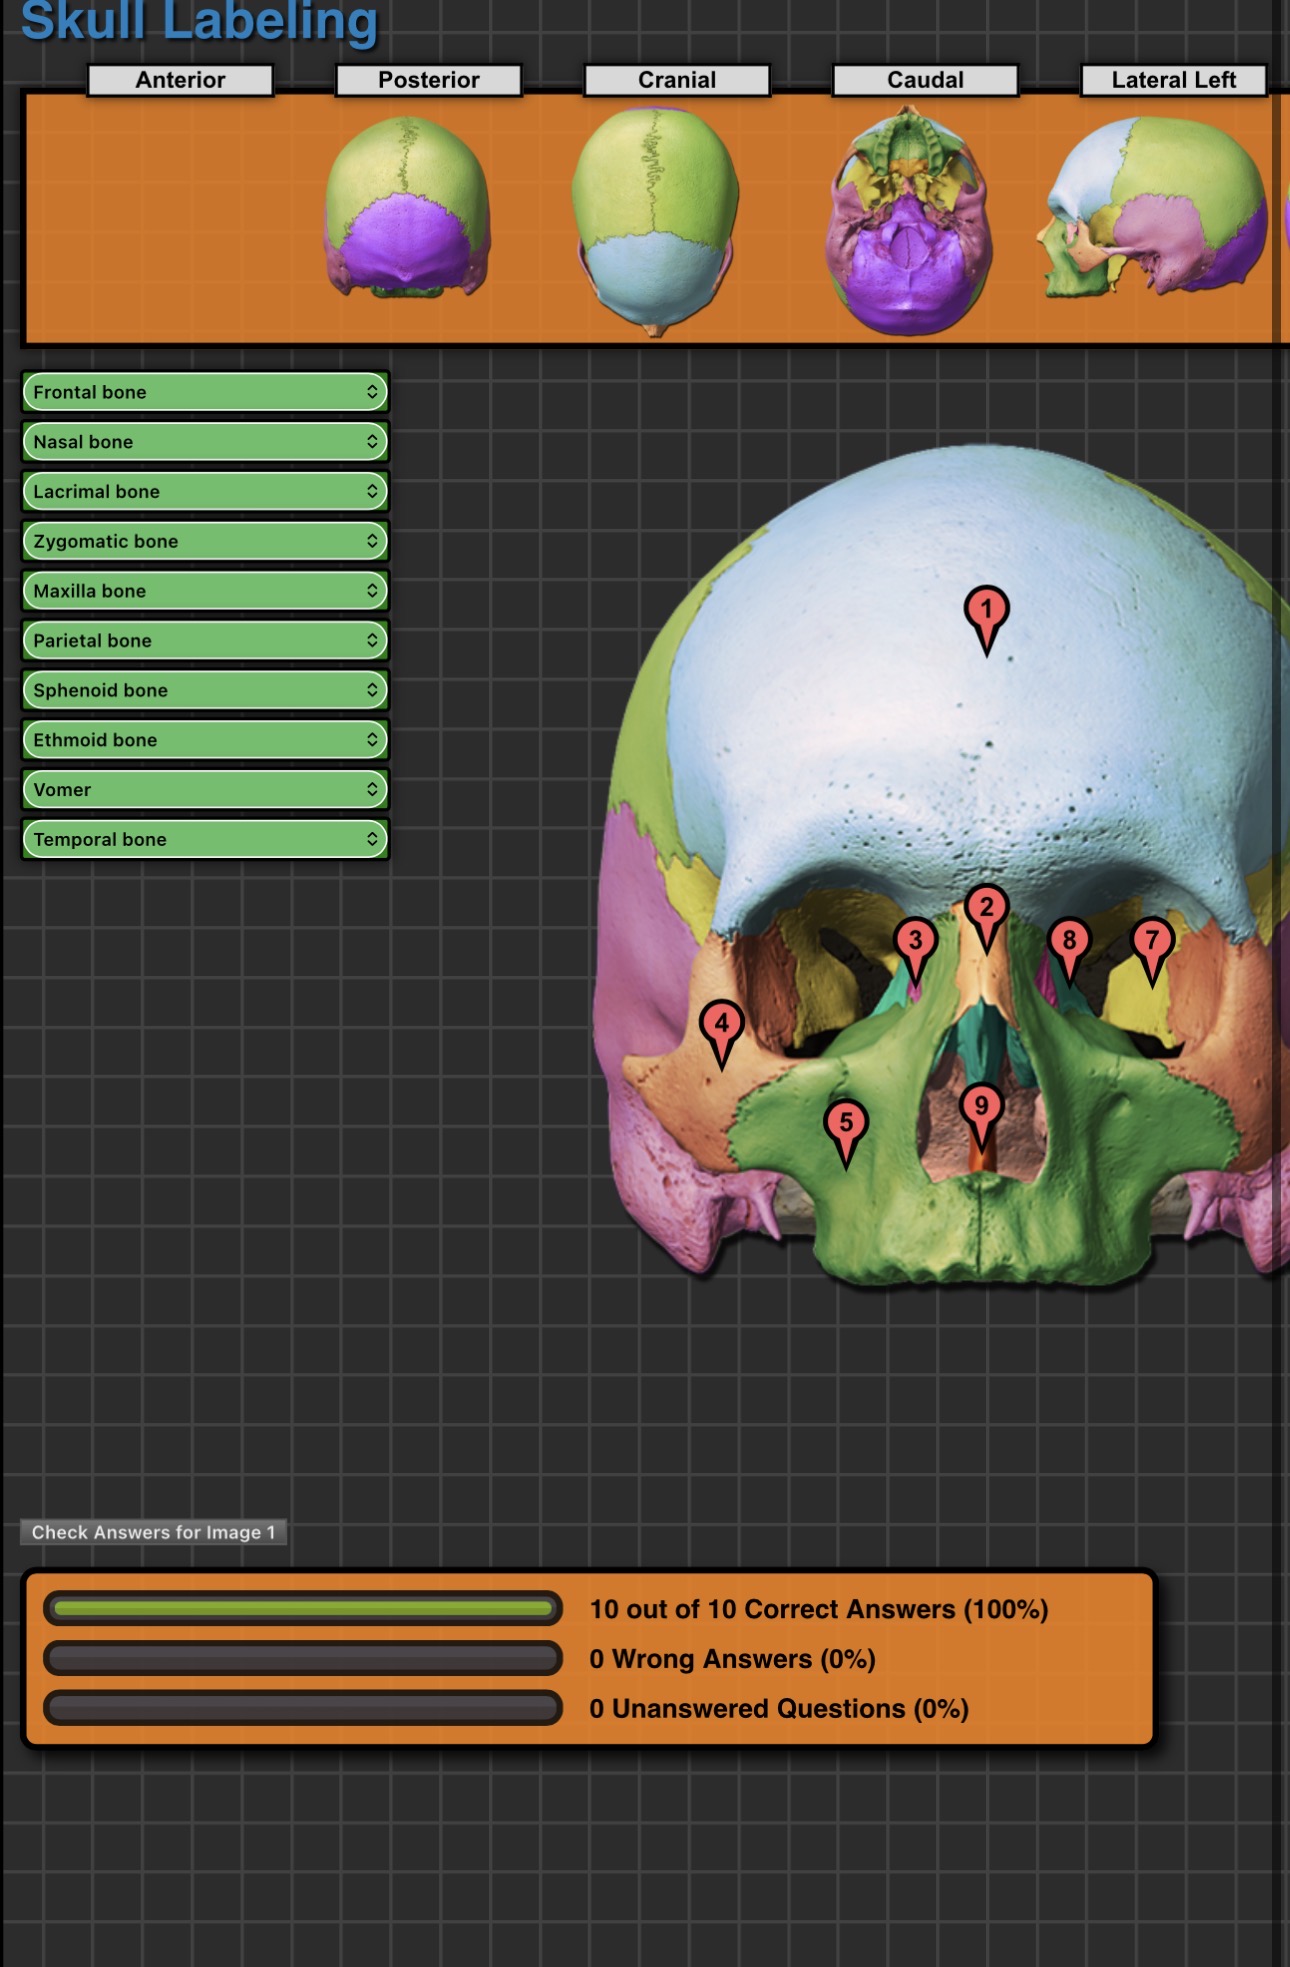Click marker pin number 9 in nasal cavity
1290x1967 pixels.
pos(981,1107)
